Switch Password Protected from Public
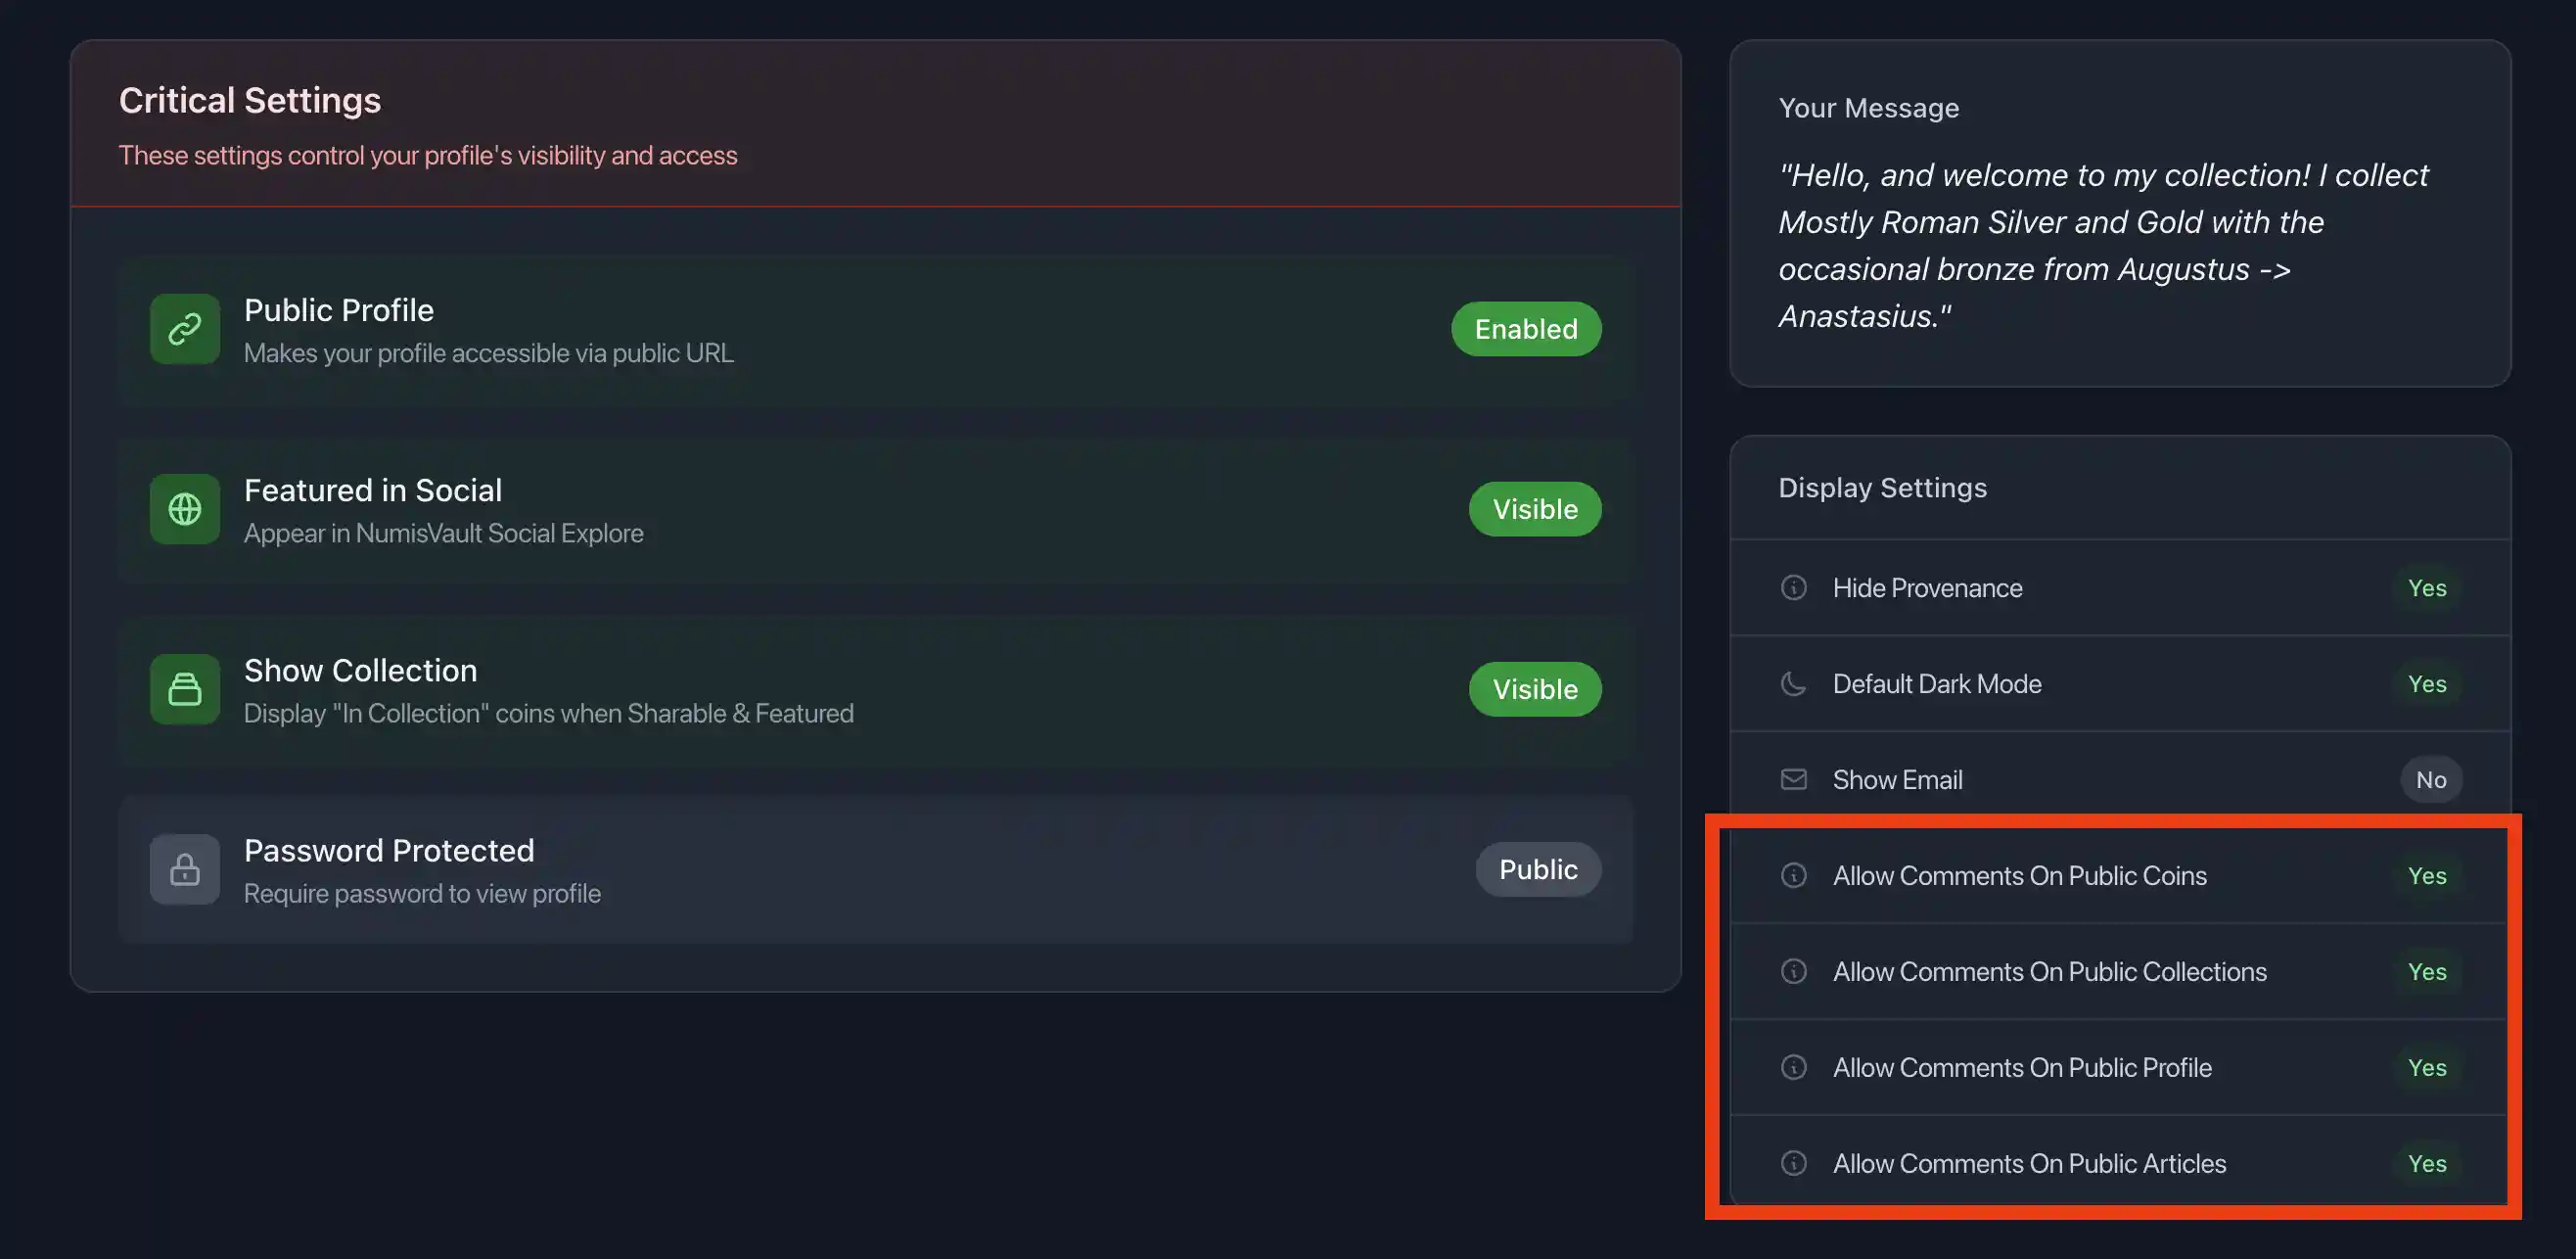 (x=1537, y=869)
